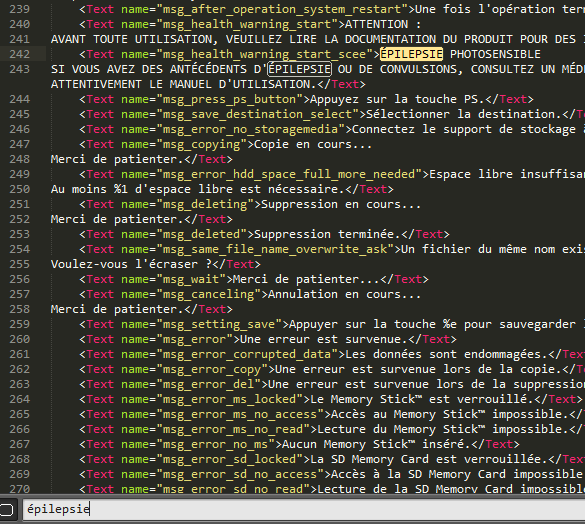Click the attribute value msg_error_sd_no_access

(240, 474)
